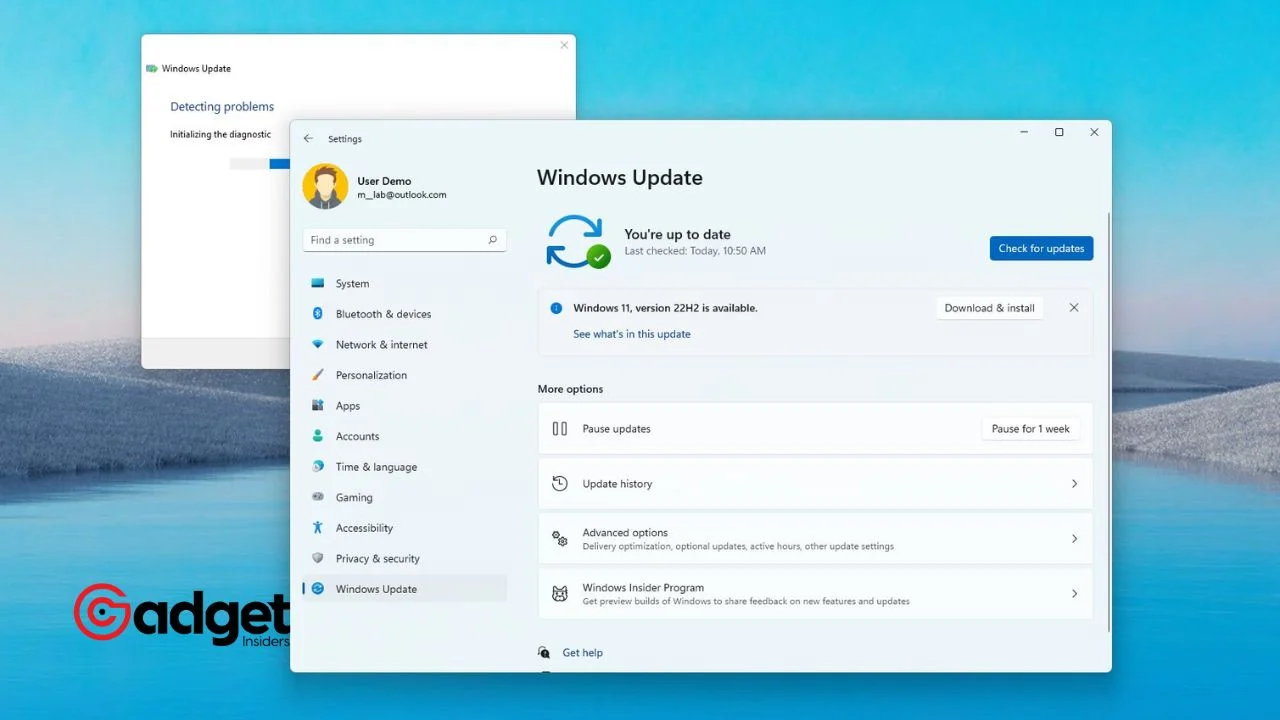
Task: Click the Accessibility figure icon
Action: click(318, 527)
